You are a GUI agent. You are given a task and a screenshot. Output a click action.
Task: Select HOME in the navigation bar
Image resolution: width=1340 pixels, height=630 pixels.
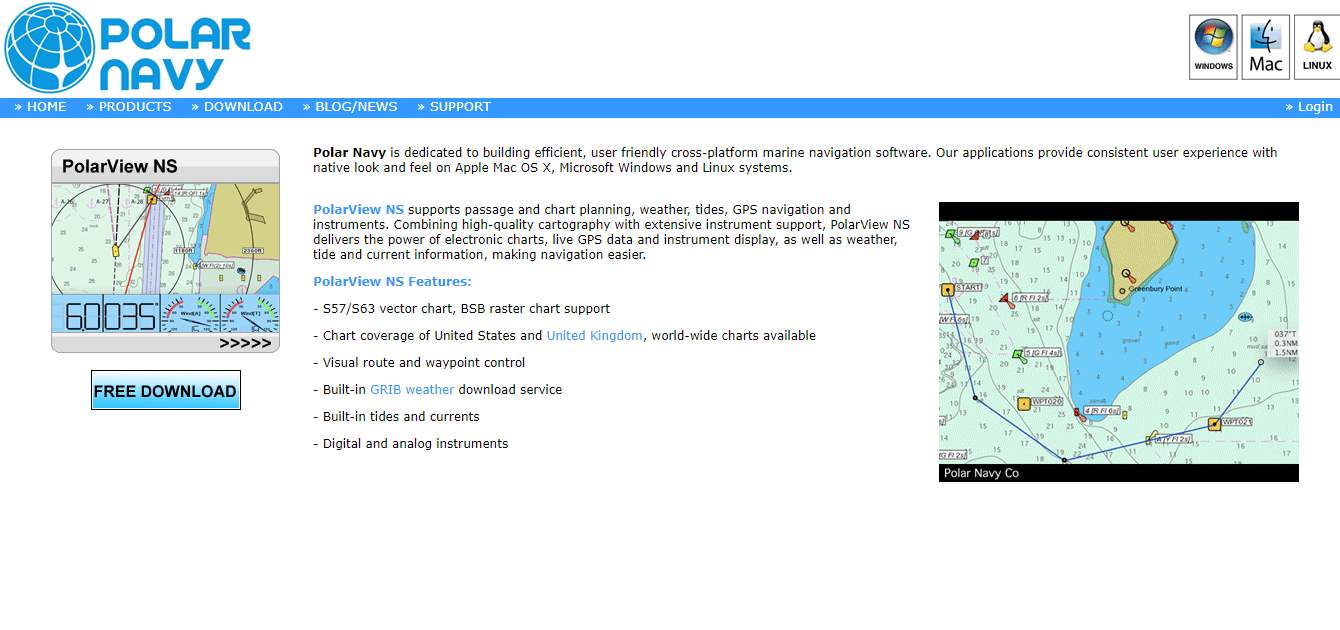coord(47,106)
